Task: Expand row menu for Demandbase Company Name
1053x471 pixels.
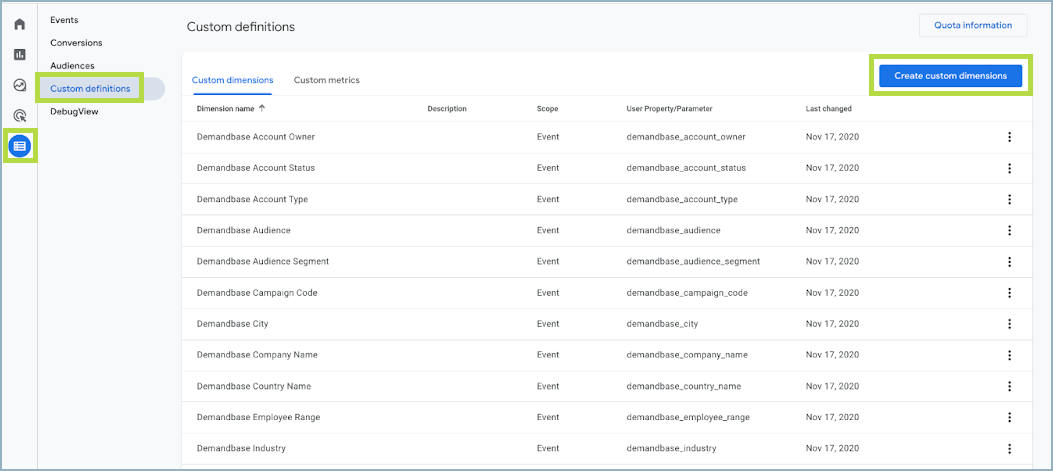Action: 1009,355
